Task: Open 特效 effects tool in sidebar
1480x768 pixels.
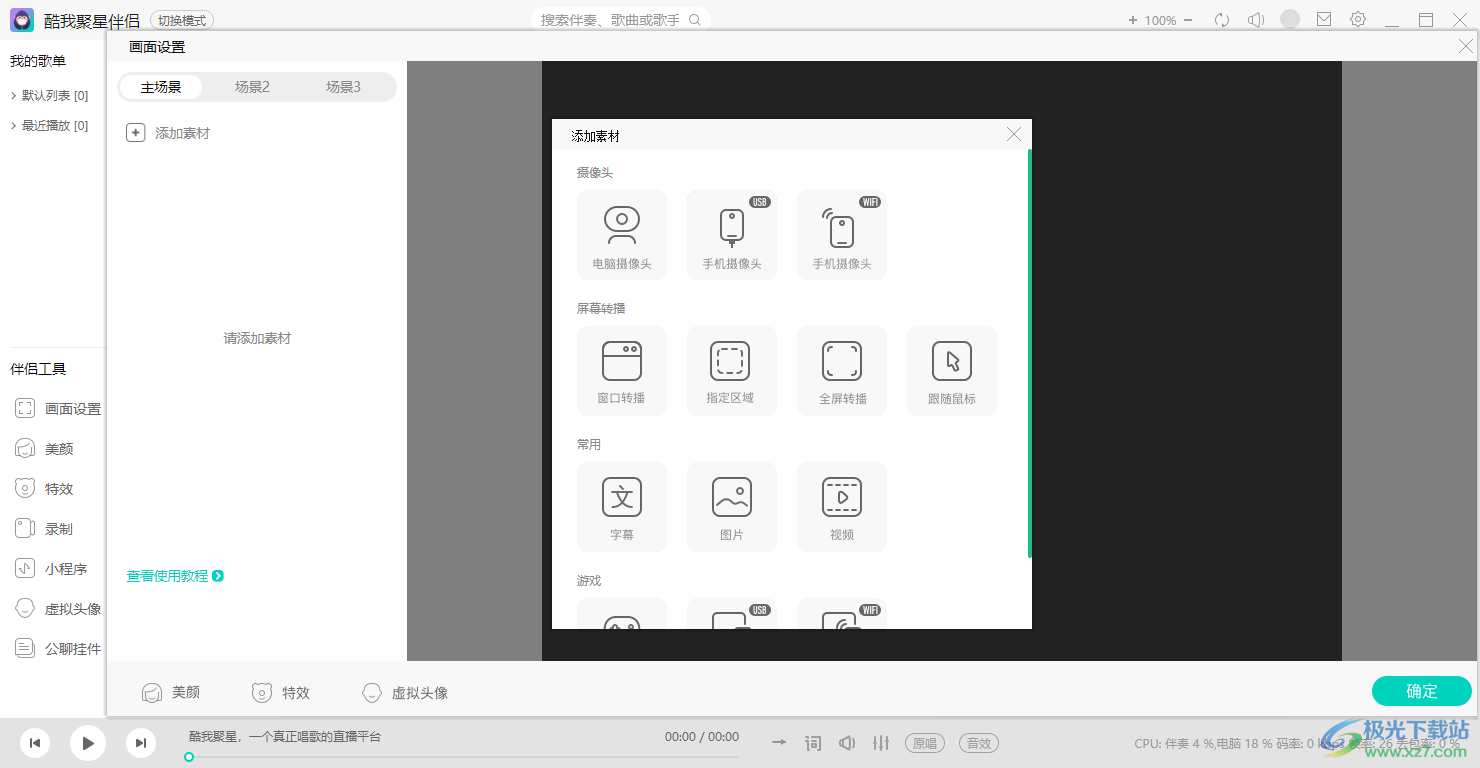Action: pyautogui.click(x=45, y=489)
